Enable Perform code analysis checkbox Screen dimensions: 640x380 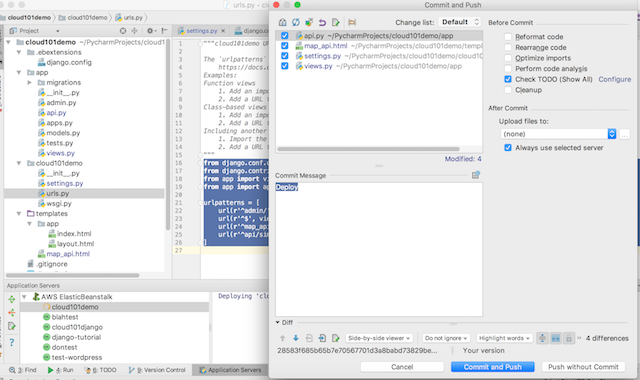pyautogui.click(x=508, y=69)
